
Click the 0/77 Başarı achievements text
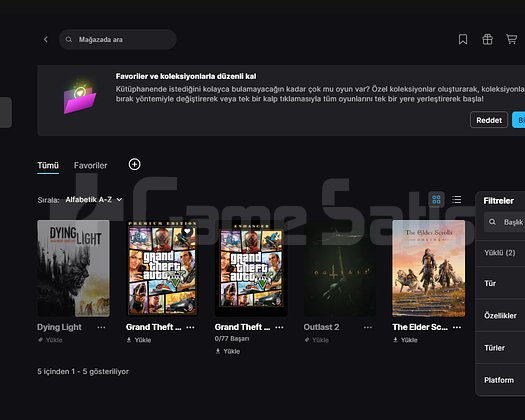pos(232,339)
